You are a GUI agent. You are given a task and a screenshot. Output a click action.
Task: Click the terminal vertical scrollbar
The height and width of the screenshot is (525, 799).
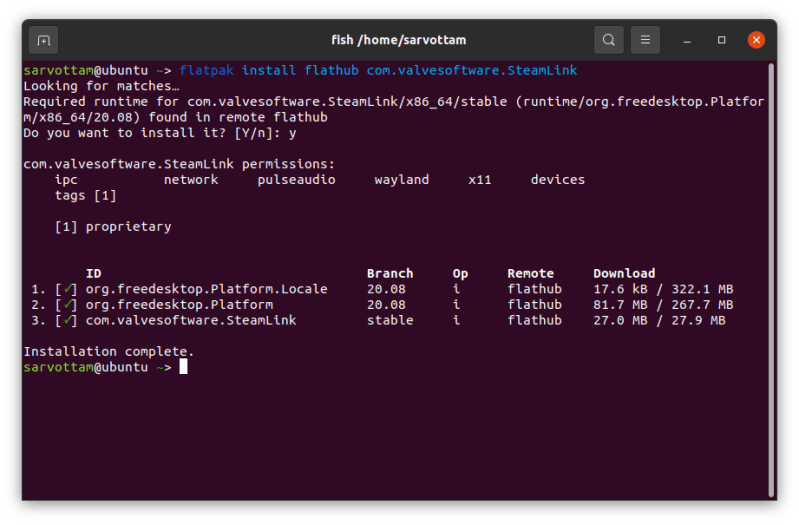pyautogui.click(x=771, y=279)
